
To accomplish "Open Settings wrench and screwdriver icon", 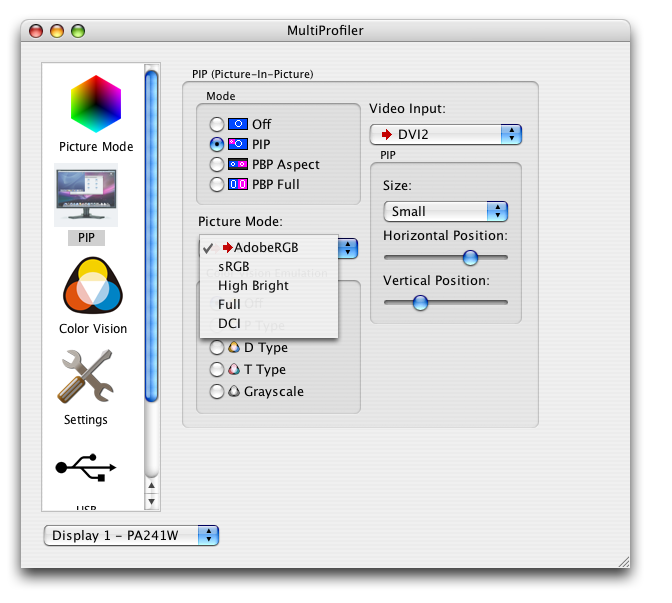I will coord(86,376).
